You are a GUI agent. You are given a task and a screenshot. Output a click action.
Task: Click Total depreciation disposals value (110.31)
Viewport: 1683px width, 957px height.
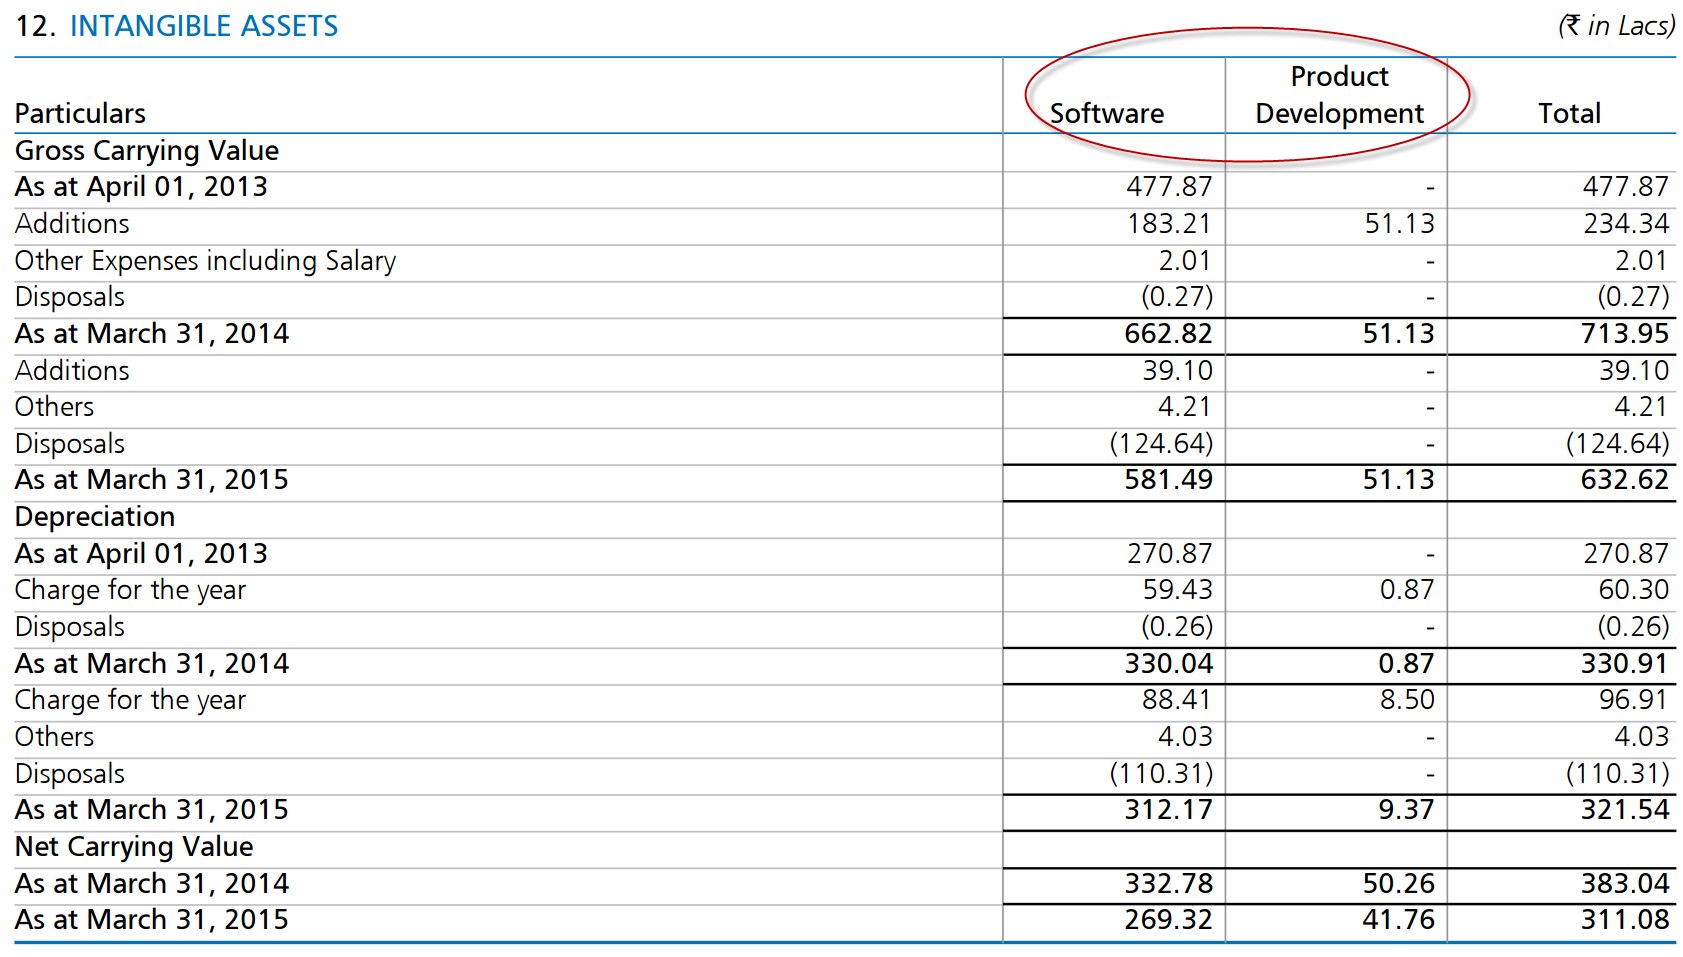click(1617, 774)
